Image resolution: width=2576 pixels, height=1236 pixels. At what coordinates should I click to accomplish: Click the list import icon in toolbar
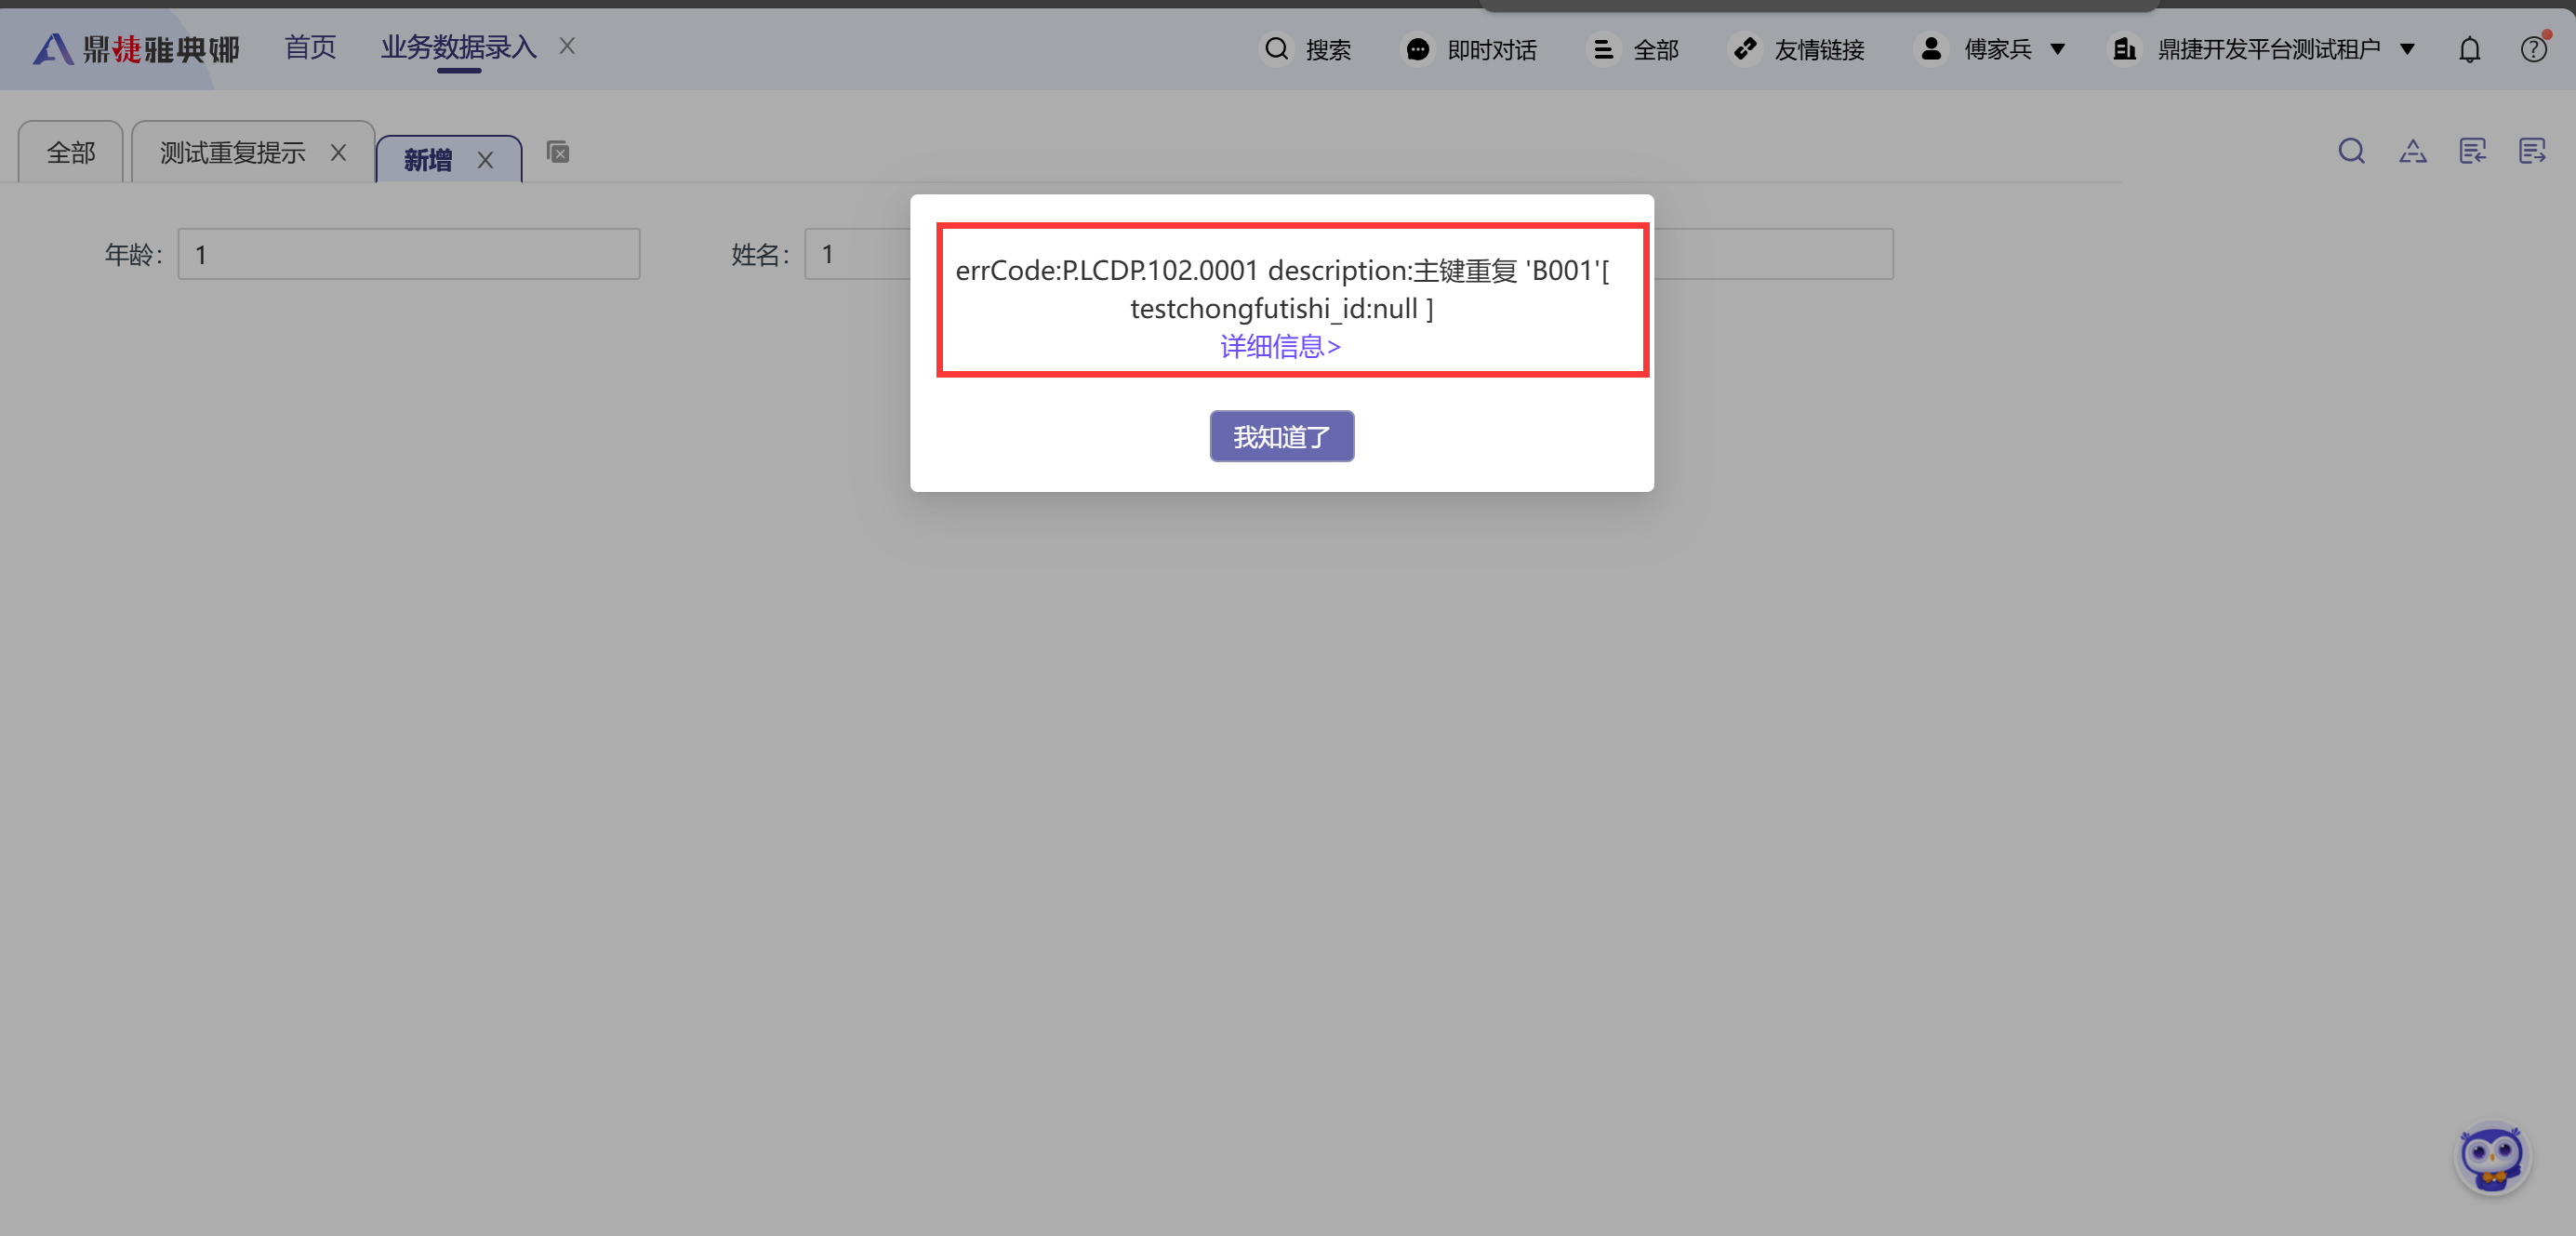2472,151
